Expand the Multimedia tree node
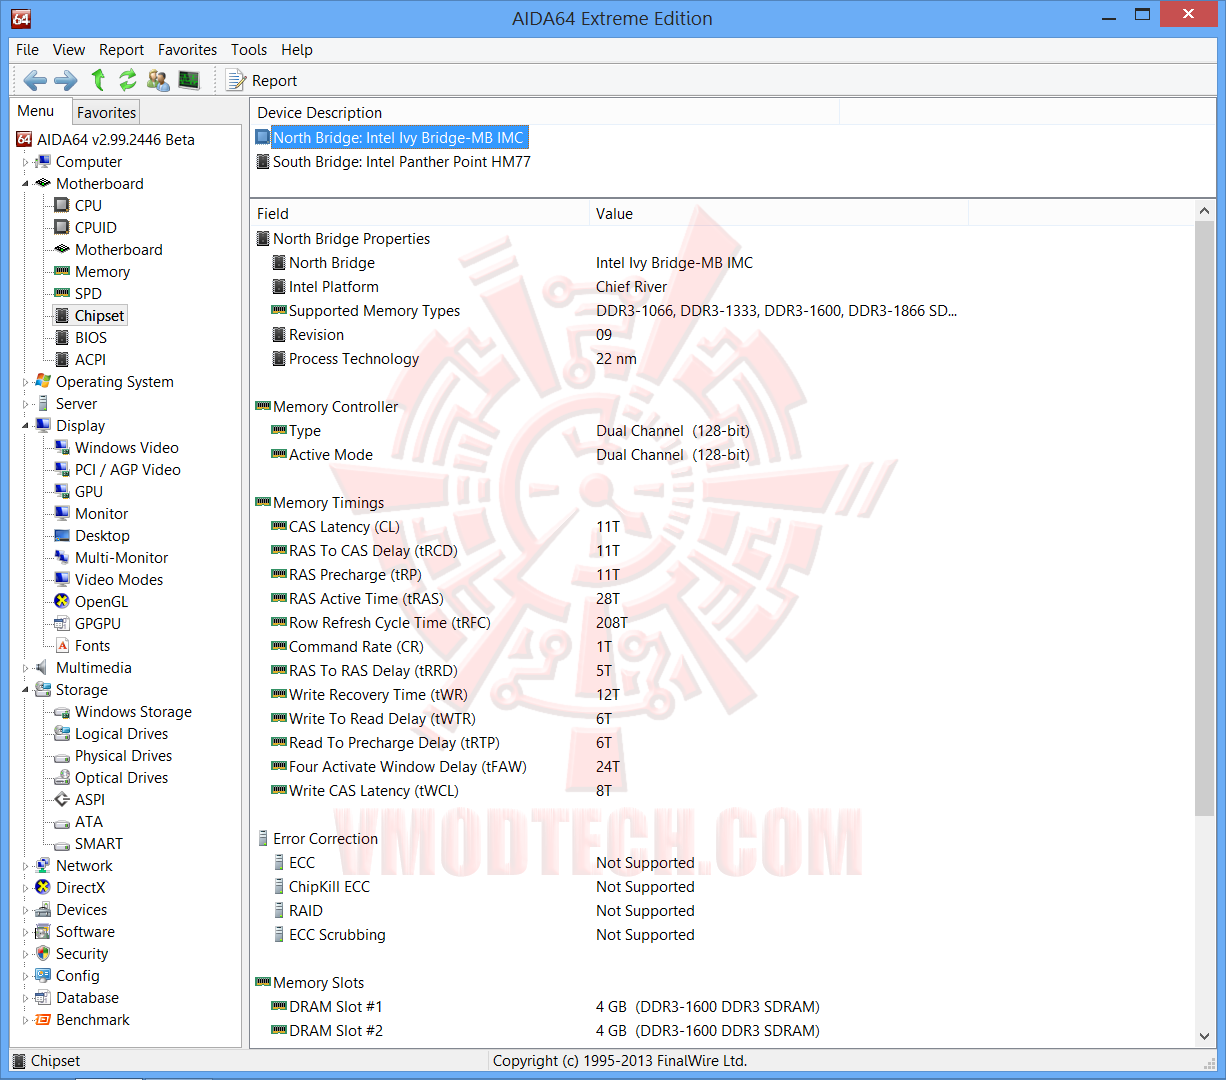The image size is (1226, 1080). click(26, 668)
